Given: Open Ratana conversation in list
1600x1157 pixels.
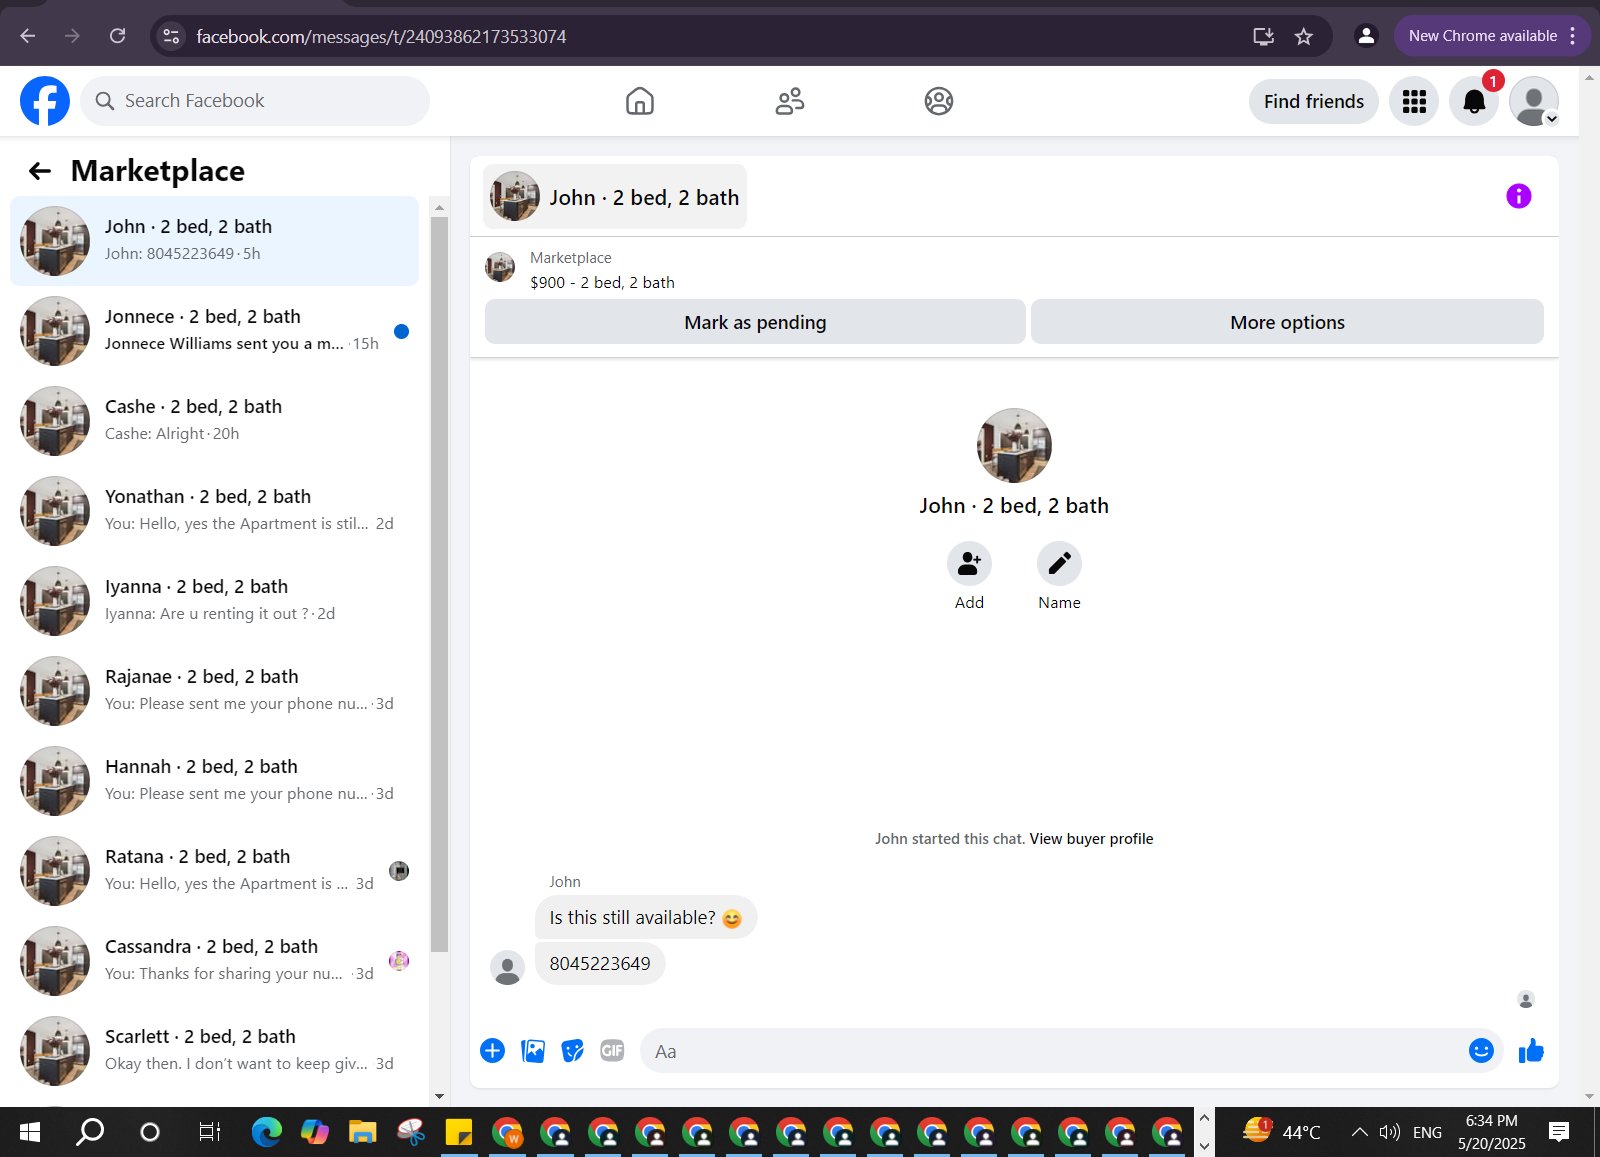Looking at the screenshot, I should pos(214,871).
